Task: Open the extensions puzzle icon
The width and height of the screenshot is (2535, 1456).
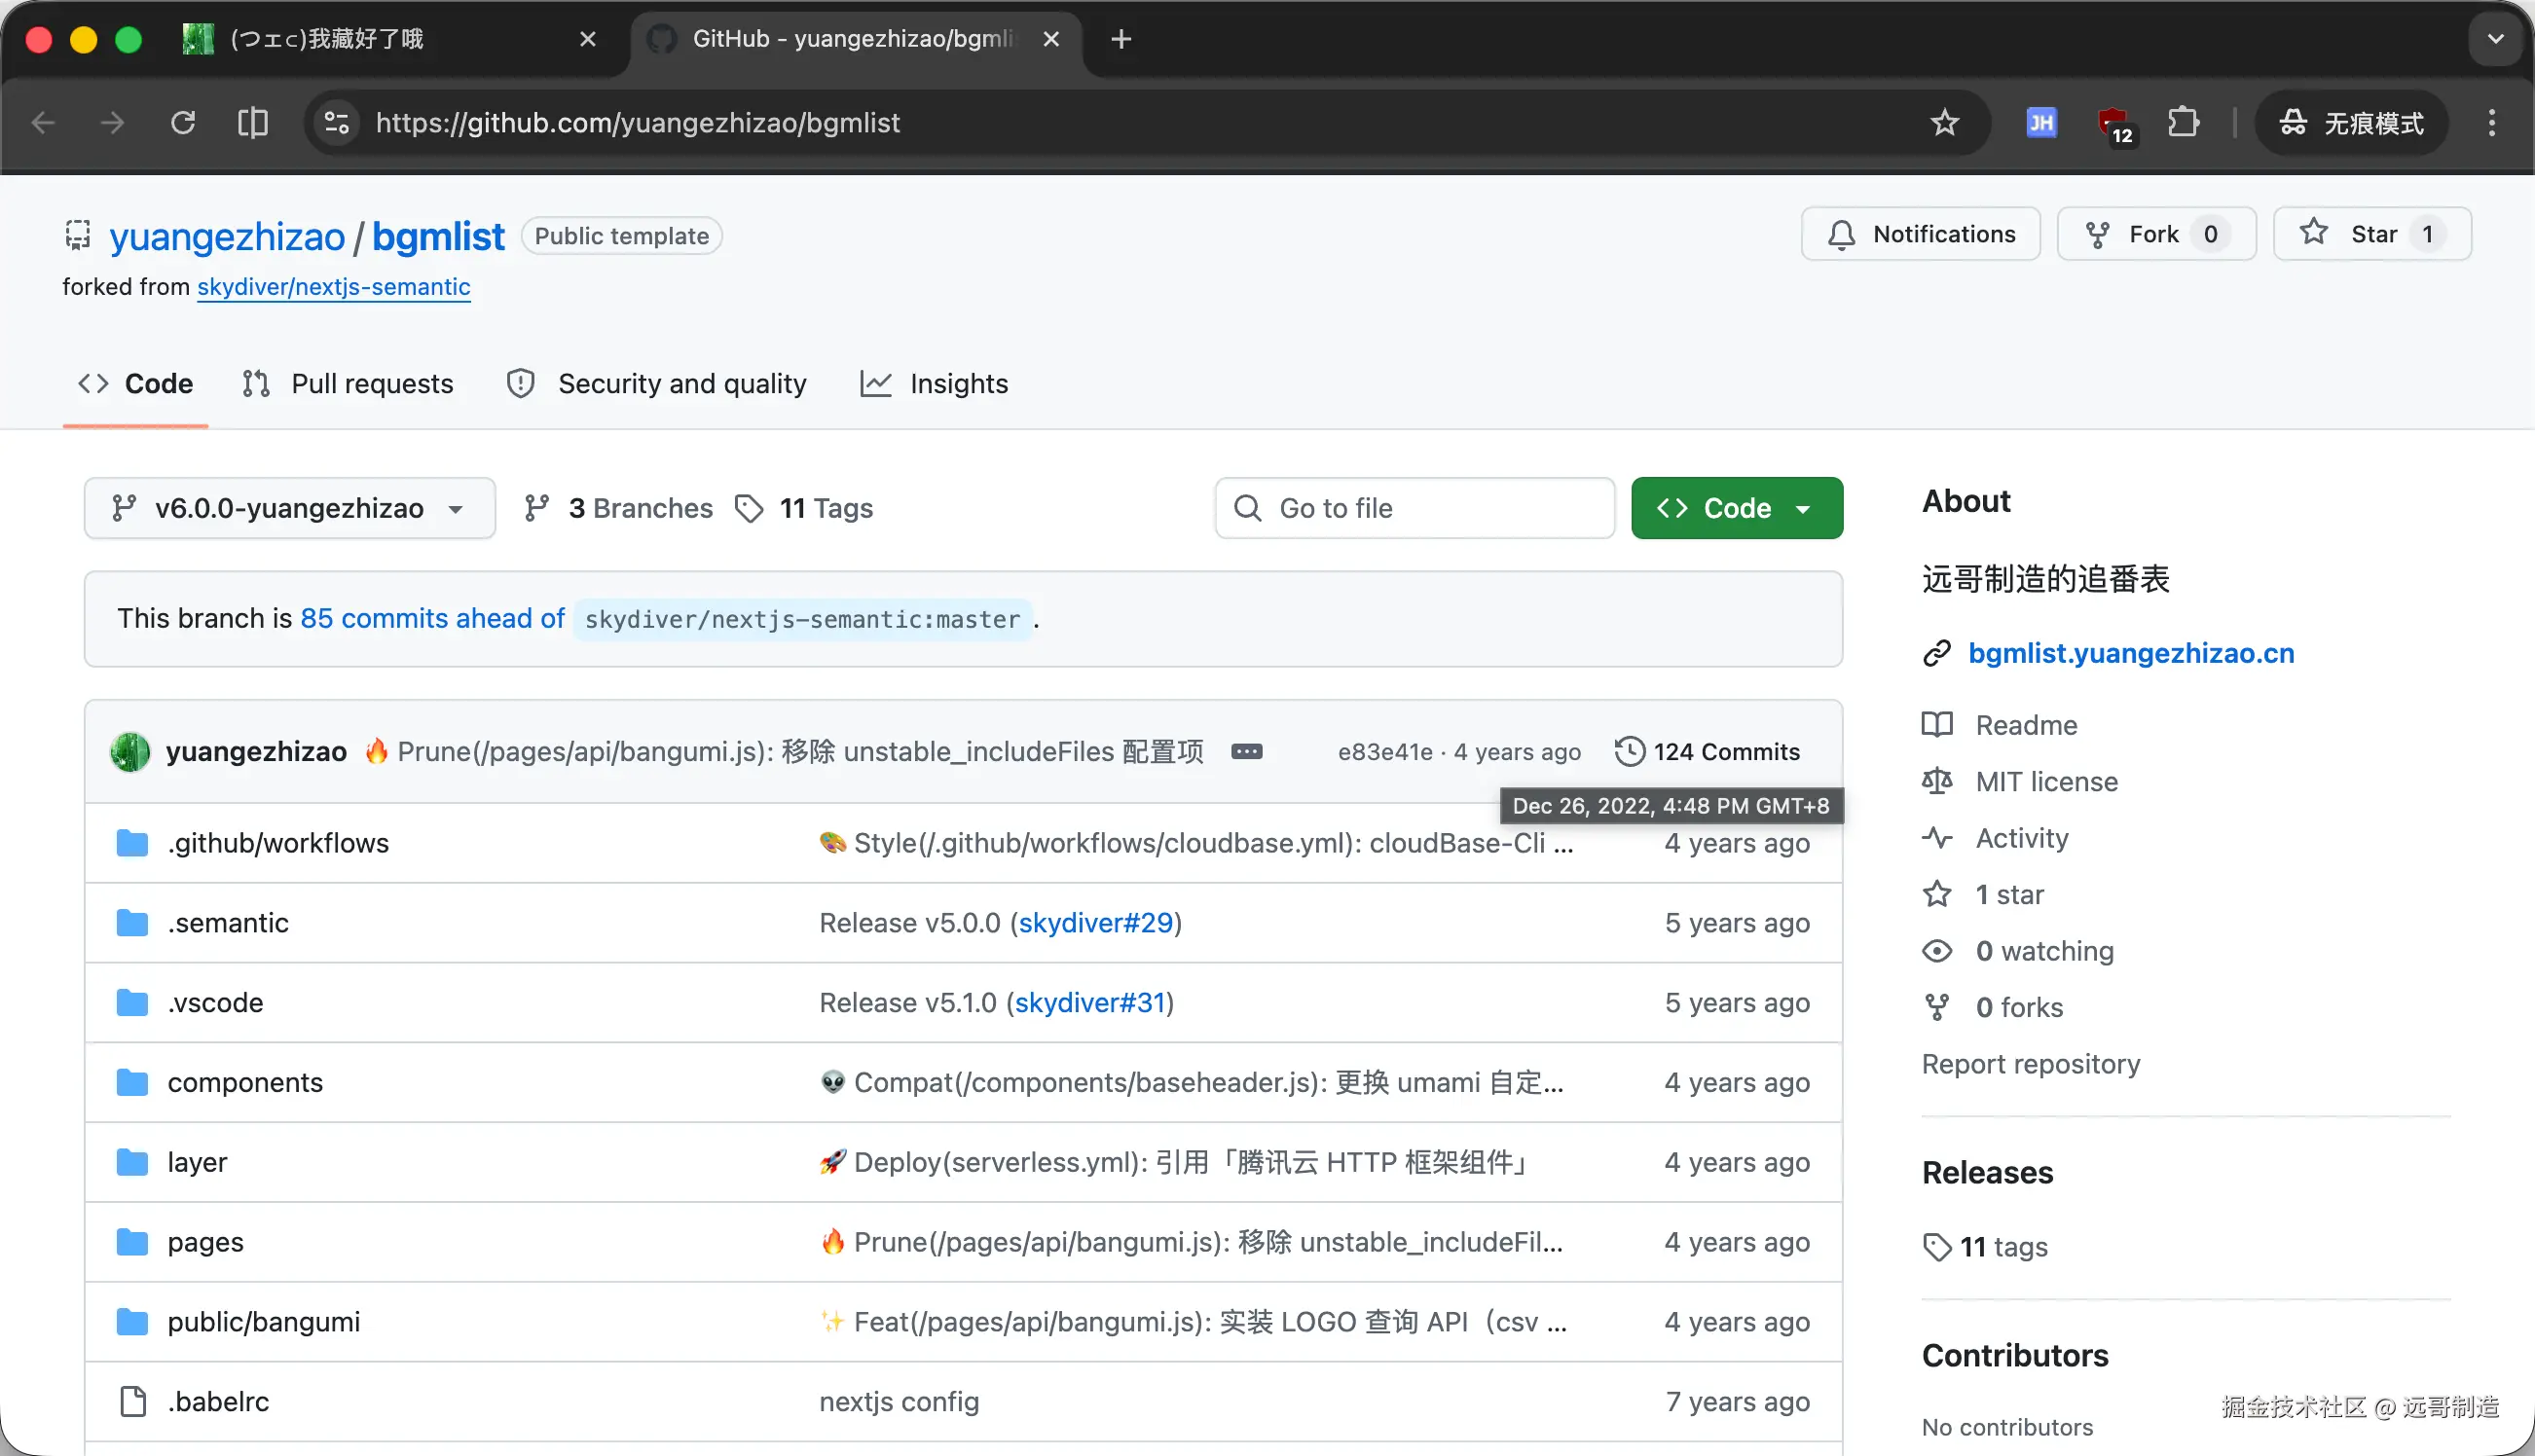Action: [2183, 122]
